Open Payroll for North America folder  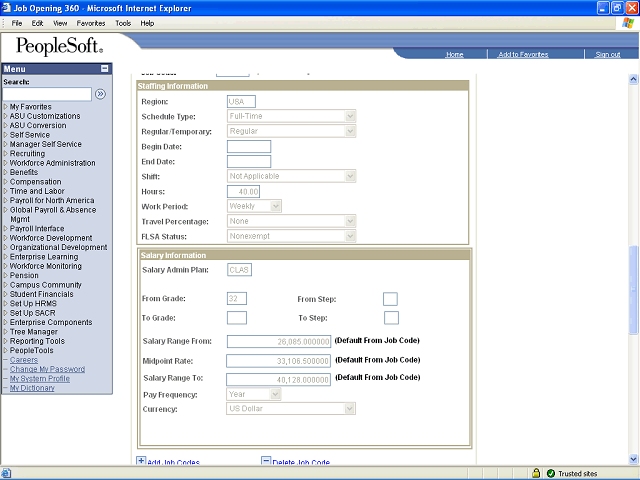(x=52, y=200)
